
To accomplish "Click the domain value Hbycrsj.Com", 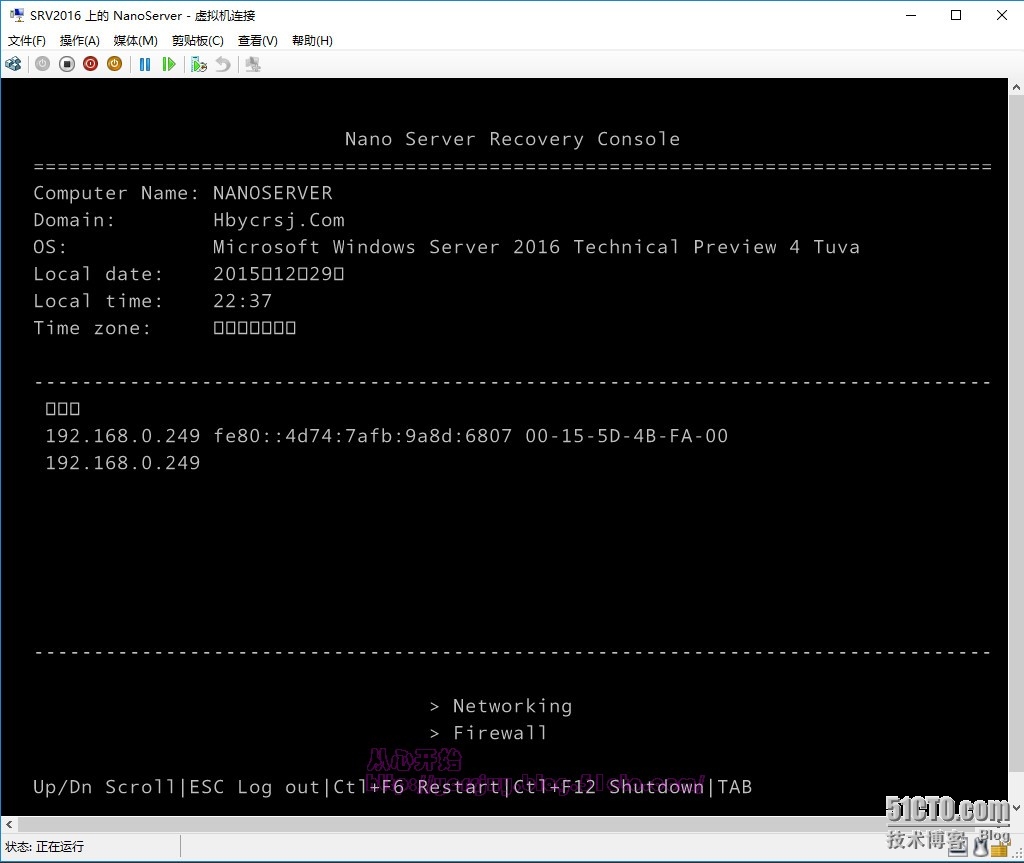I will 279,220.
